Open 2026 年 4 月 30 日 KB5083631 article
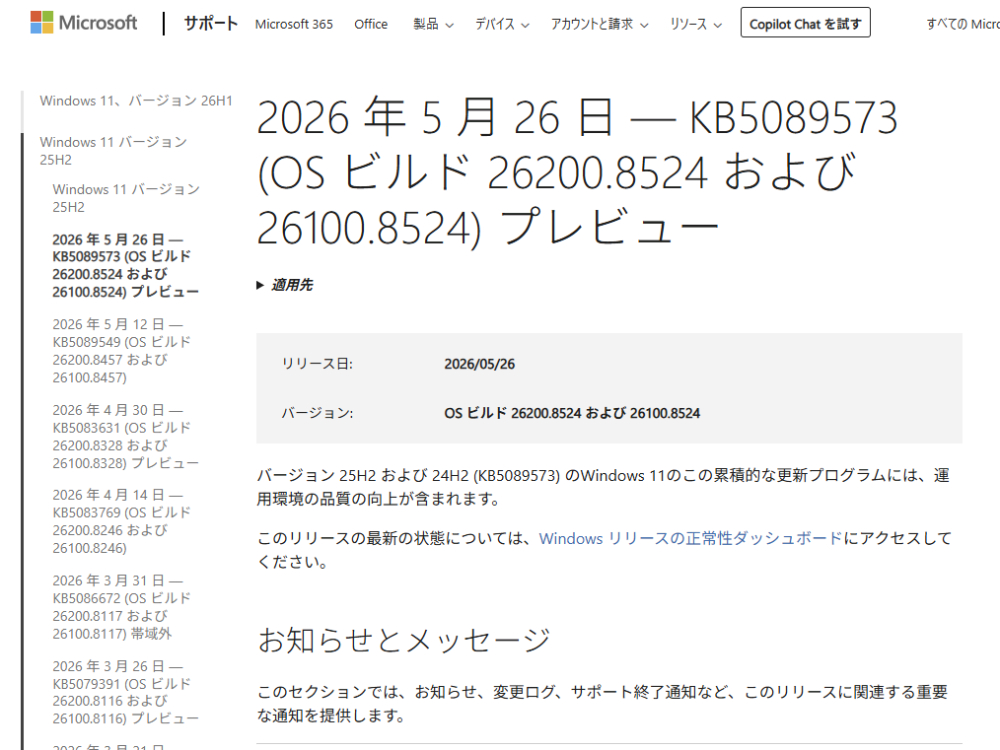The height and width of the screenshot is (750, 1000). (126, 436)
